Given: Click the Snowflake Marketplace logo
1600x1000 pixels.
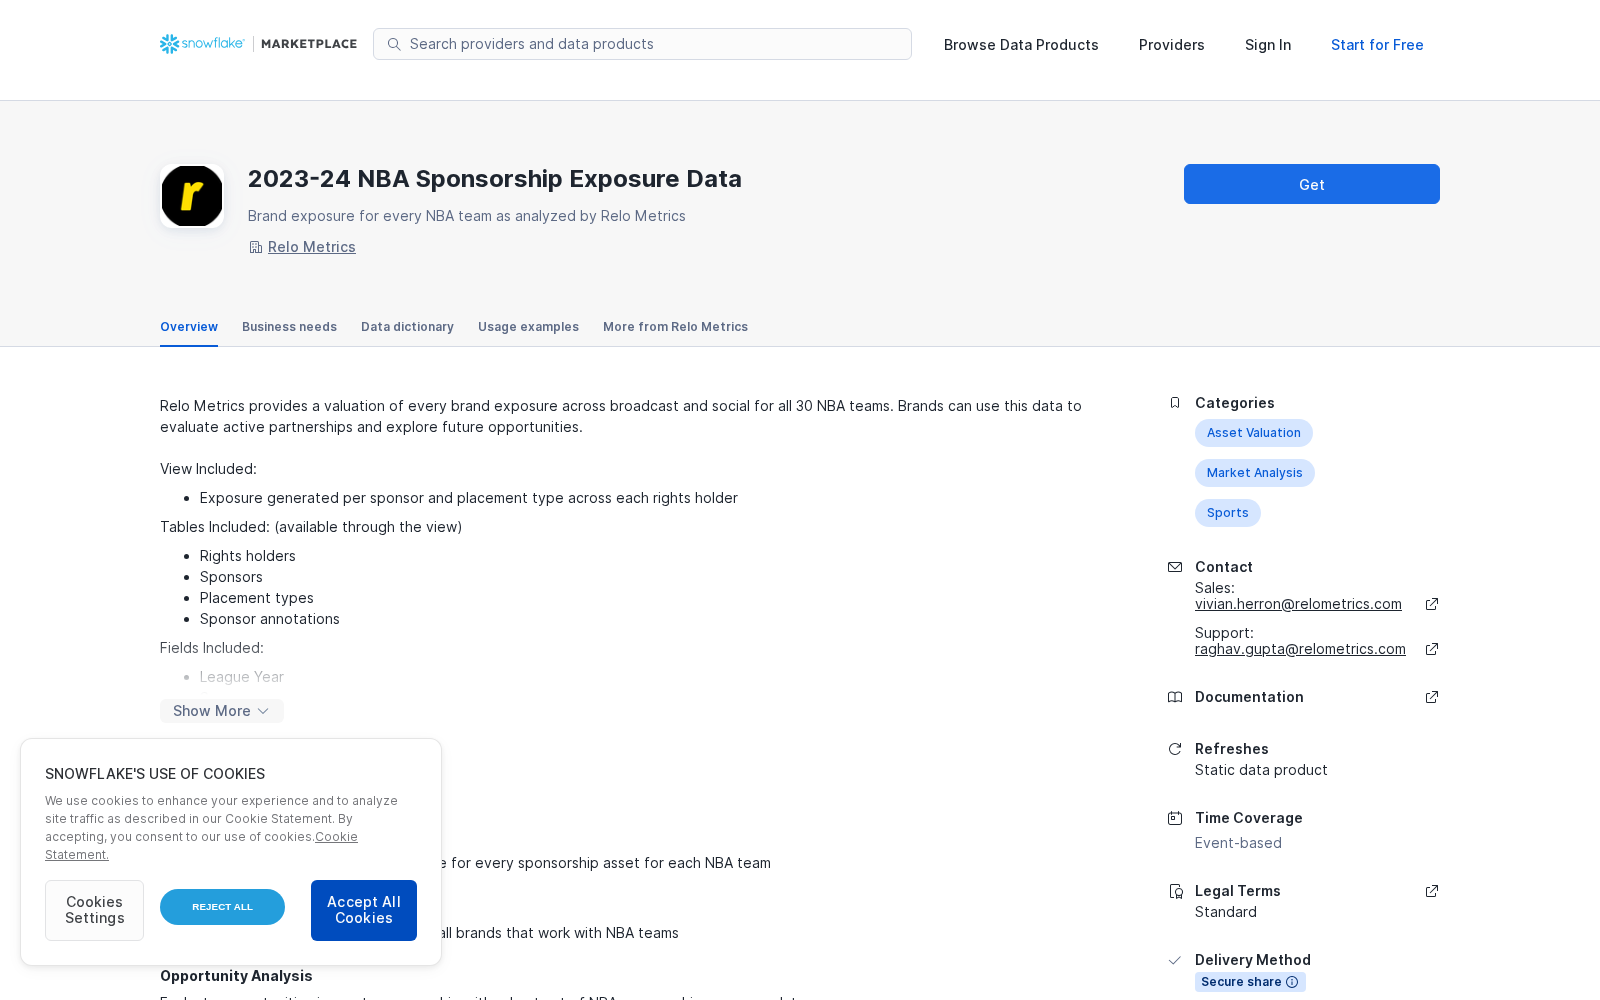Looking at the screenshot, I should point(258,44).
